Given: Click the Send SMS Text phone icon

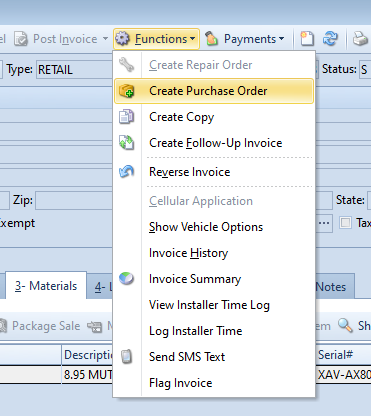Looking at the screenshot, I should pyautogui.click(x=127, y=357).
